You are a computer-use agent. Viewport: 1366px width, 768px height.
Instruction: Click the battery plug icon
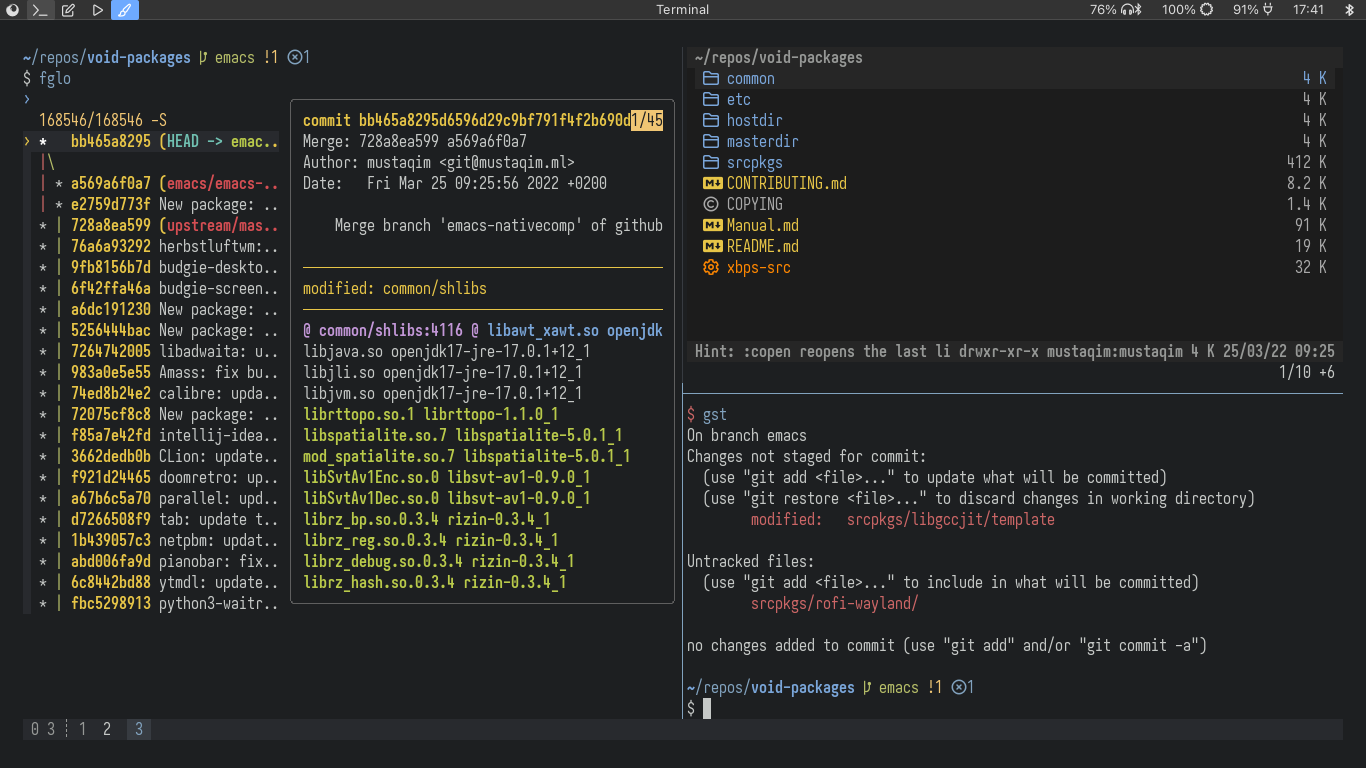click(1268, 10)
